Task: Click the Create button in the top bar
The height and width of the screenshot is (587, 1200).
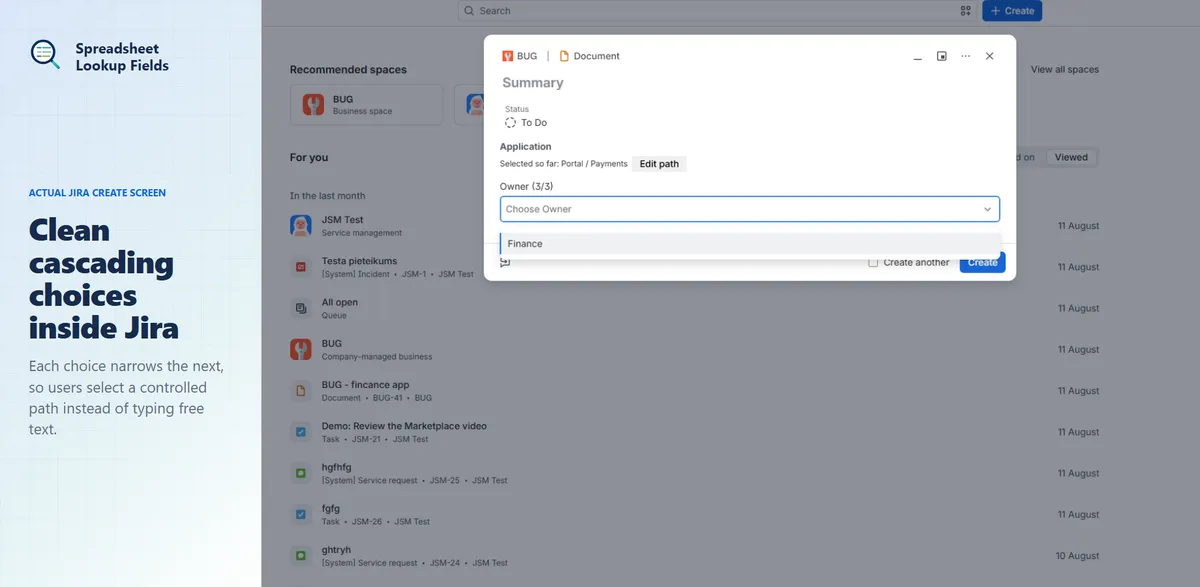Action: (1012, 11)
